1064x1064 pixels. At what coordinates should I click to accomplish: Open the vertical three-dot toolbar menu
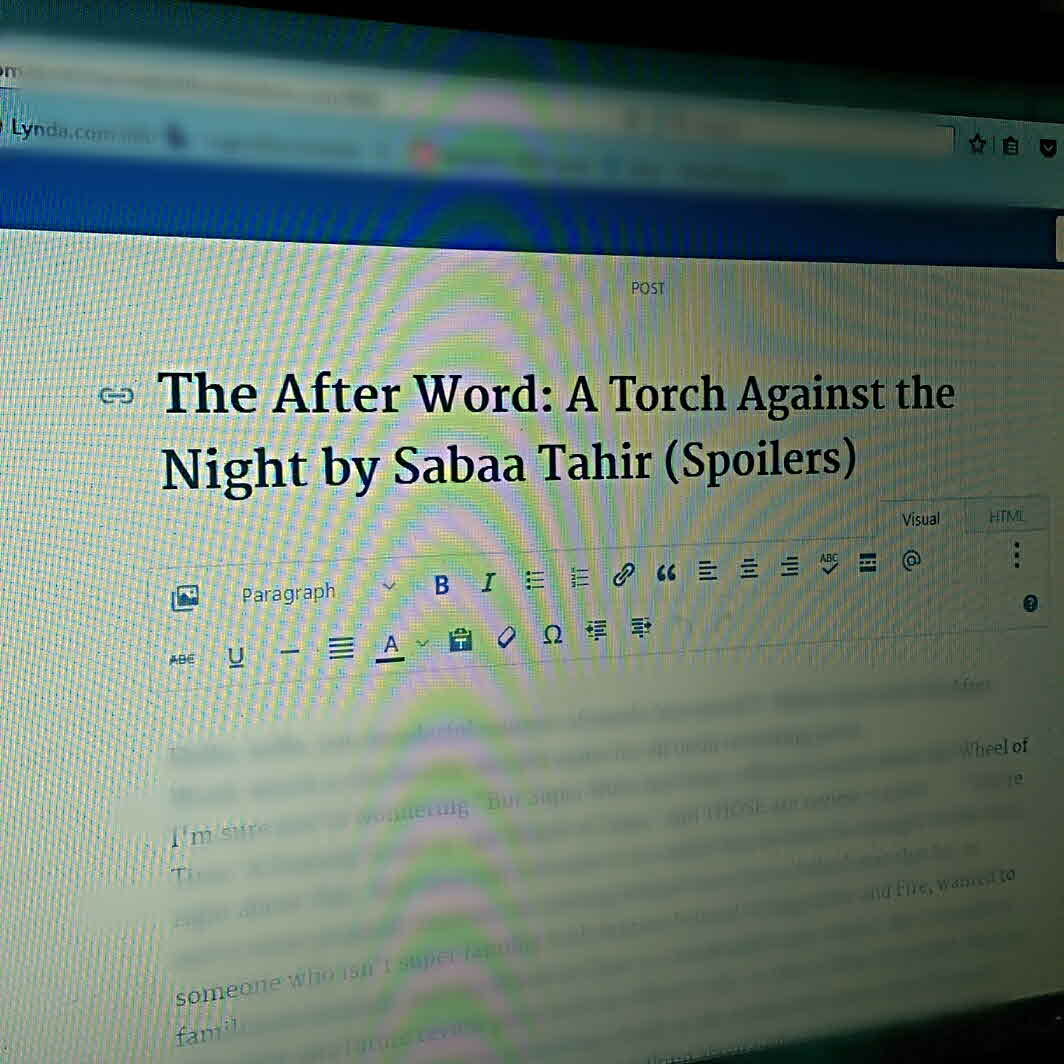1016,555
